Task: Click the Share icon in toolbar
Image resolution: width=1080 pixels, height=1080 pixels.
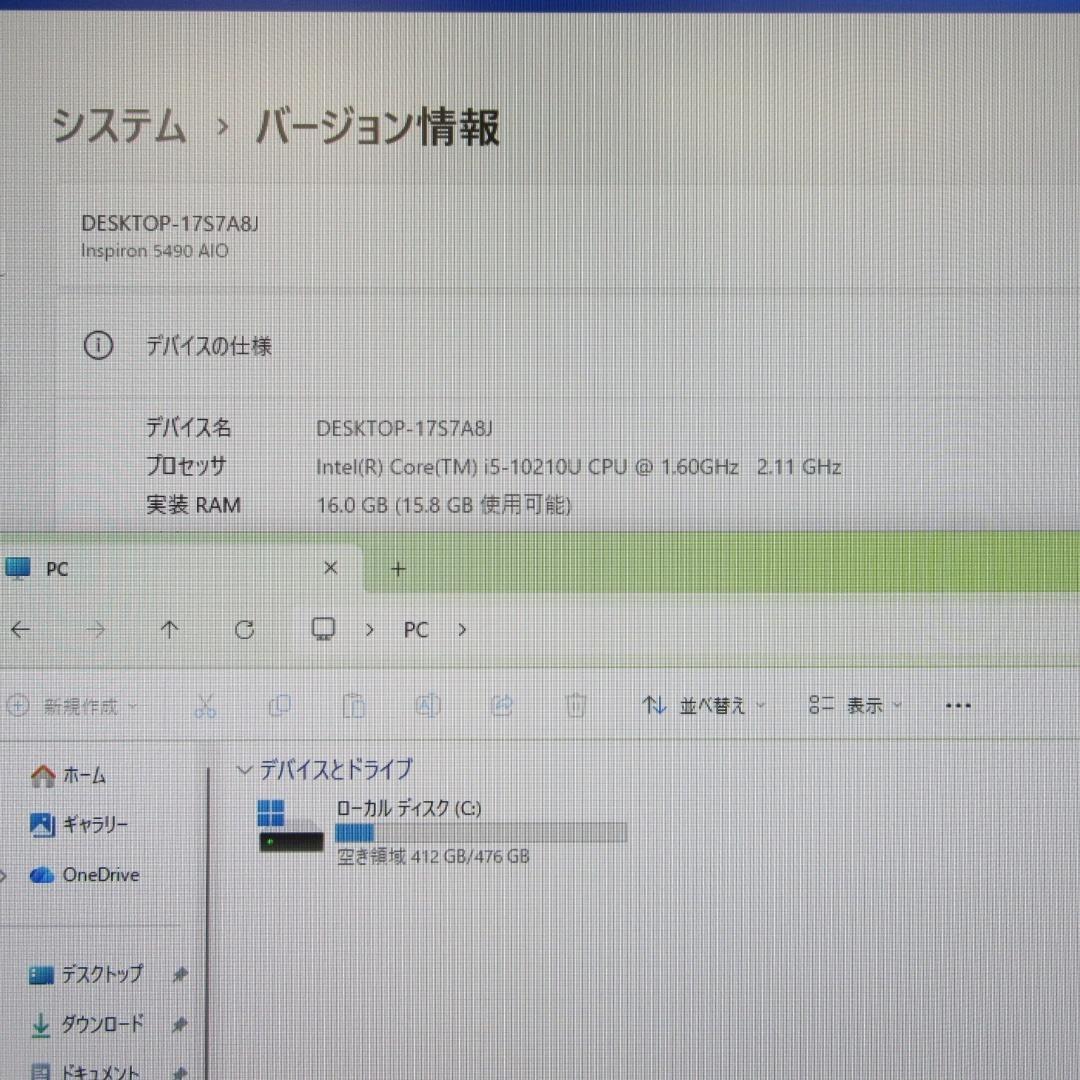Action: 502,705
